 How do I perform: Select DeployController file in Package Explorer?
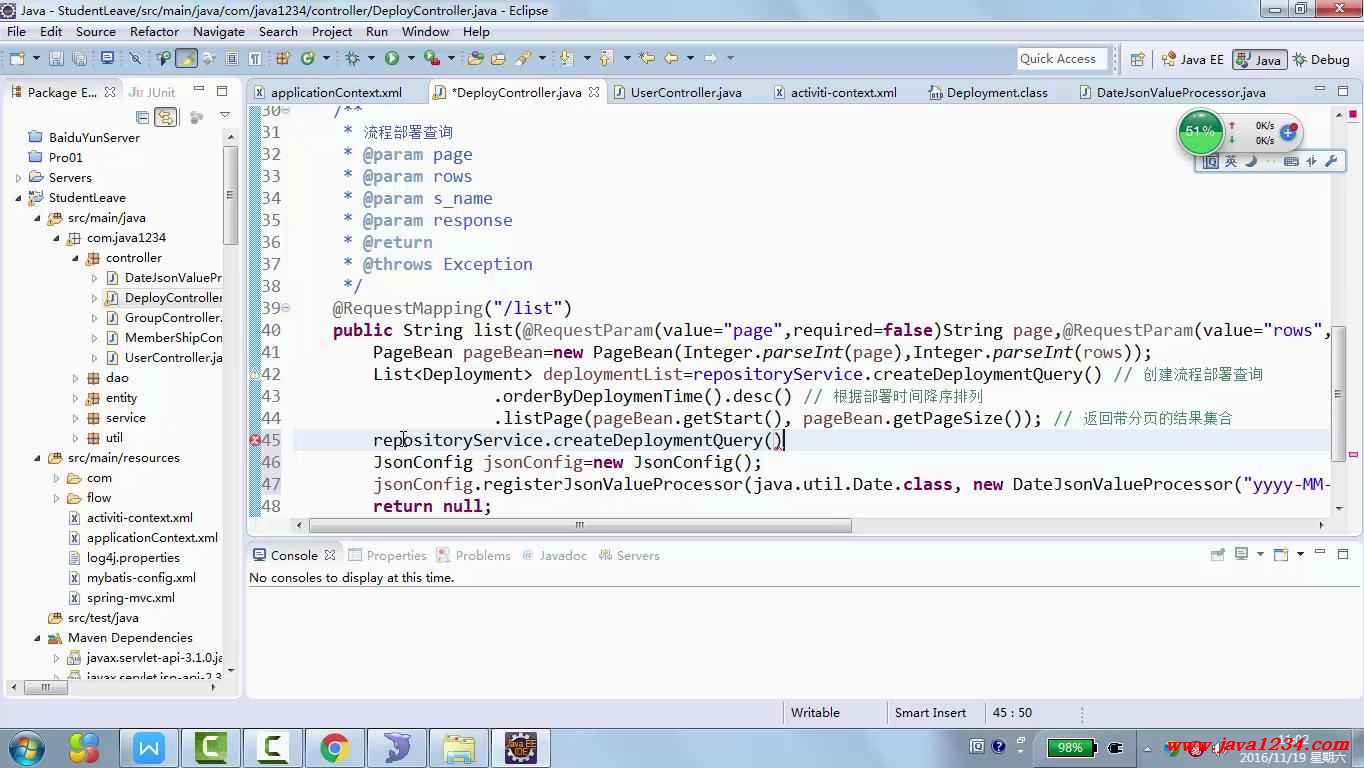tap(163, 298)
